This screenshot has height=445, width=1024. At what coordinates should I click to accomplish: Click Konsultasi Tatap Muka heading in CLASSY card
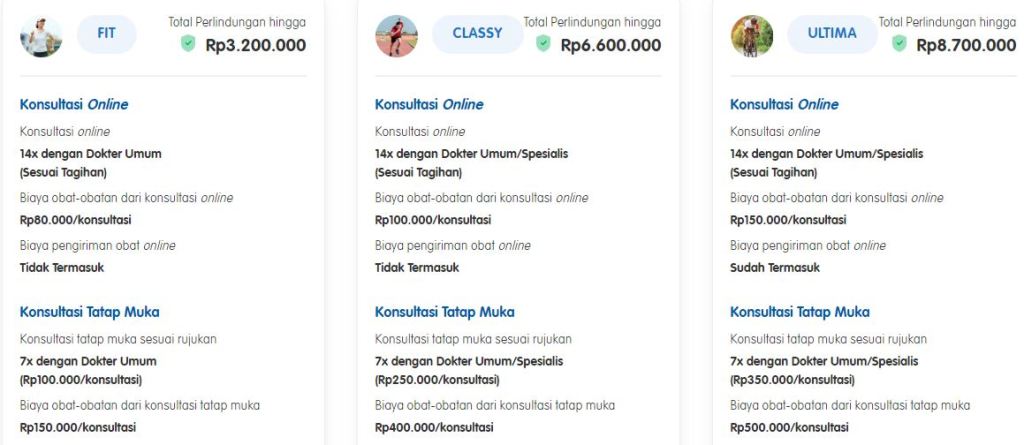(x=444, y=312)
